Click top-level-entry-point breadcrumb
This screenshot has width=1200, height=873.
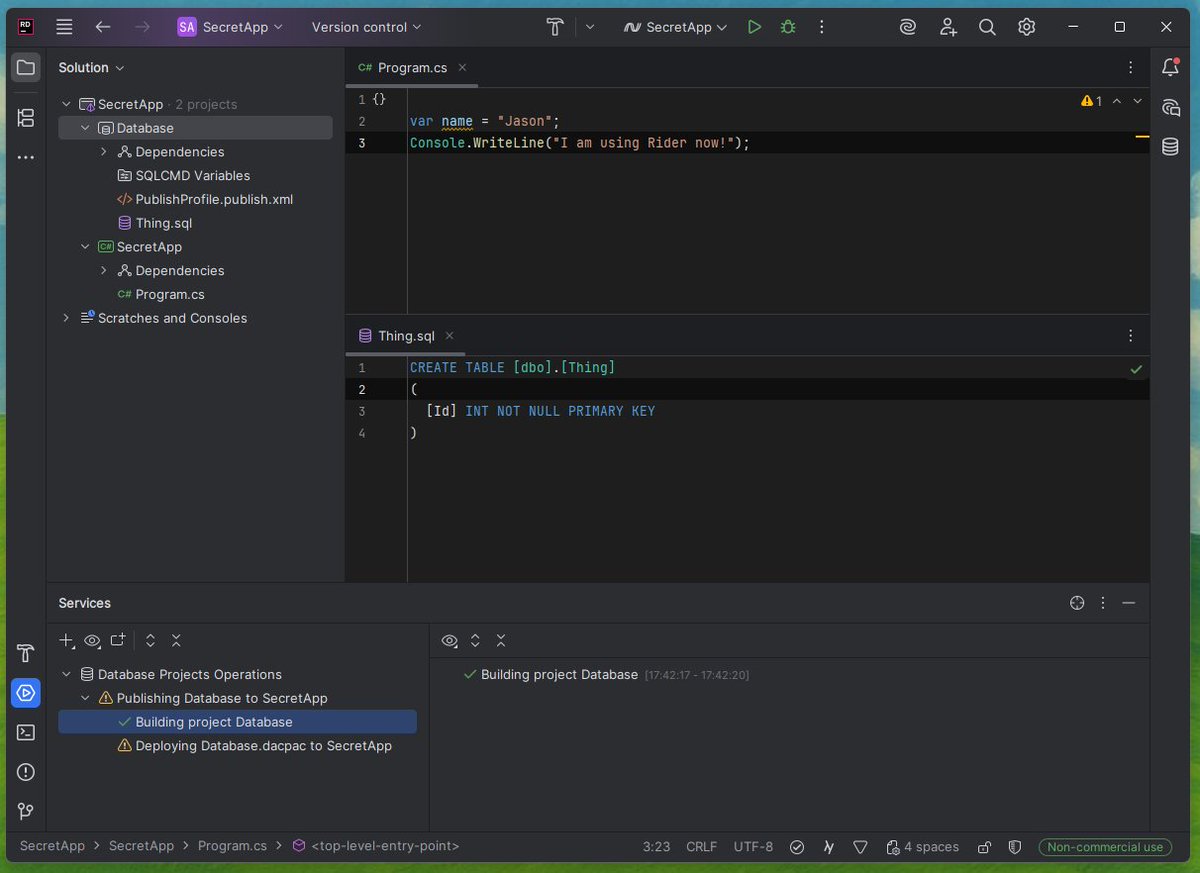376,846
